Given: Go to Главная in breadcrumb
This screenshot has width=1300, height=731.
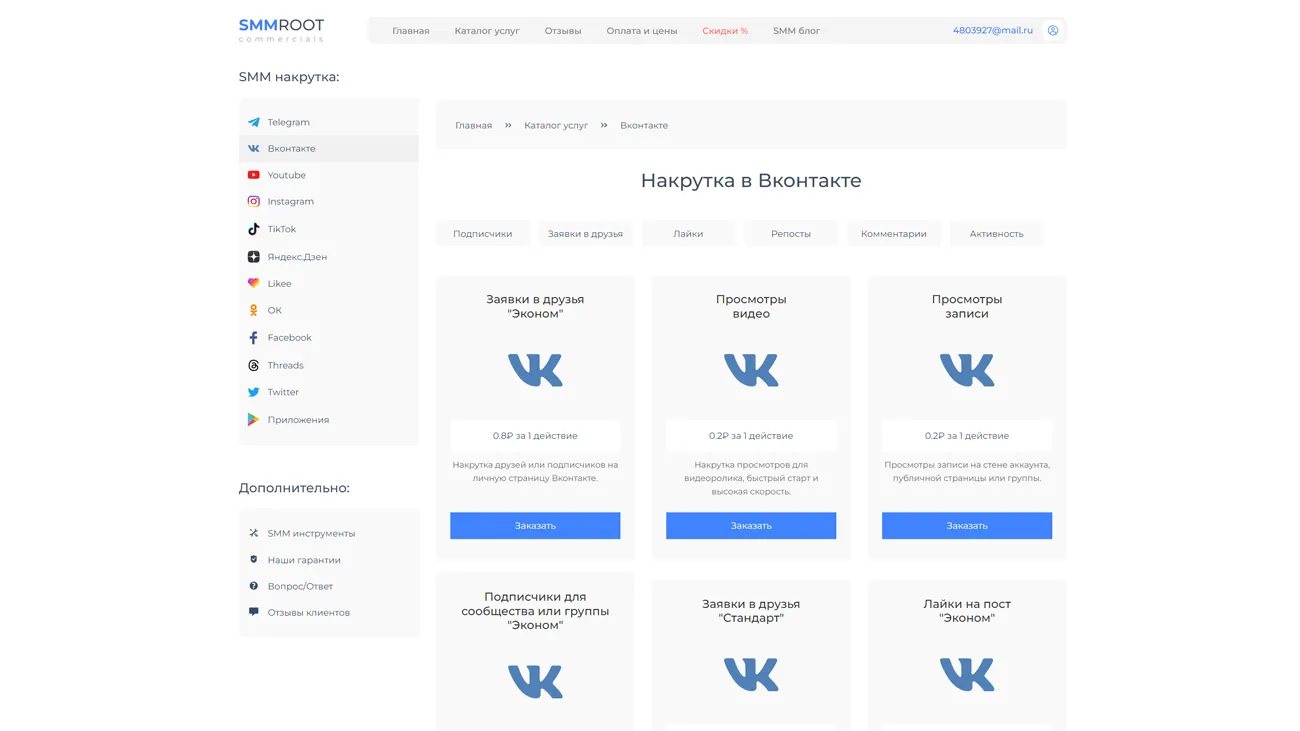Looking at the screenshot, I should pyautogui.click(x=473, y=126).
